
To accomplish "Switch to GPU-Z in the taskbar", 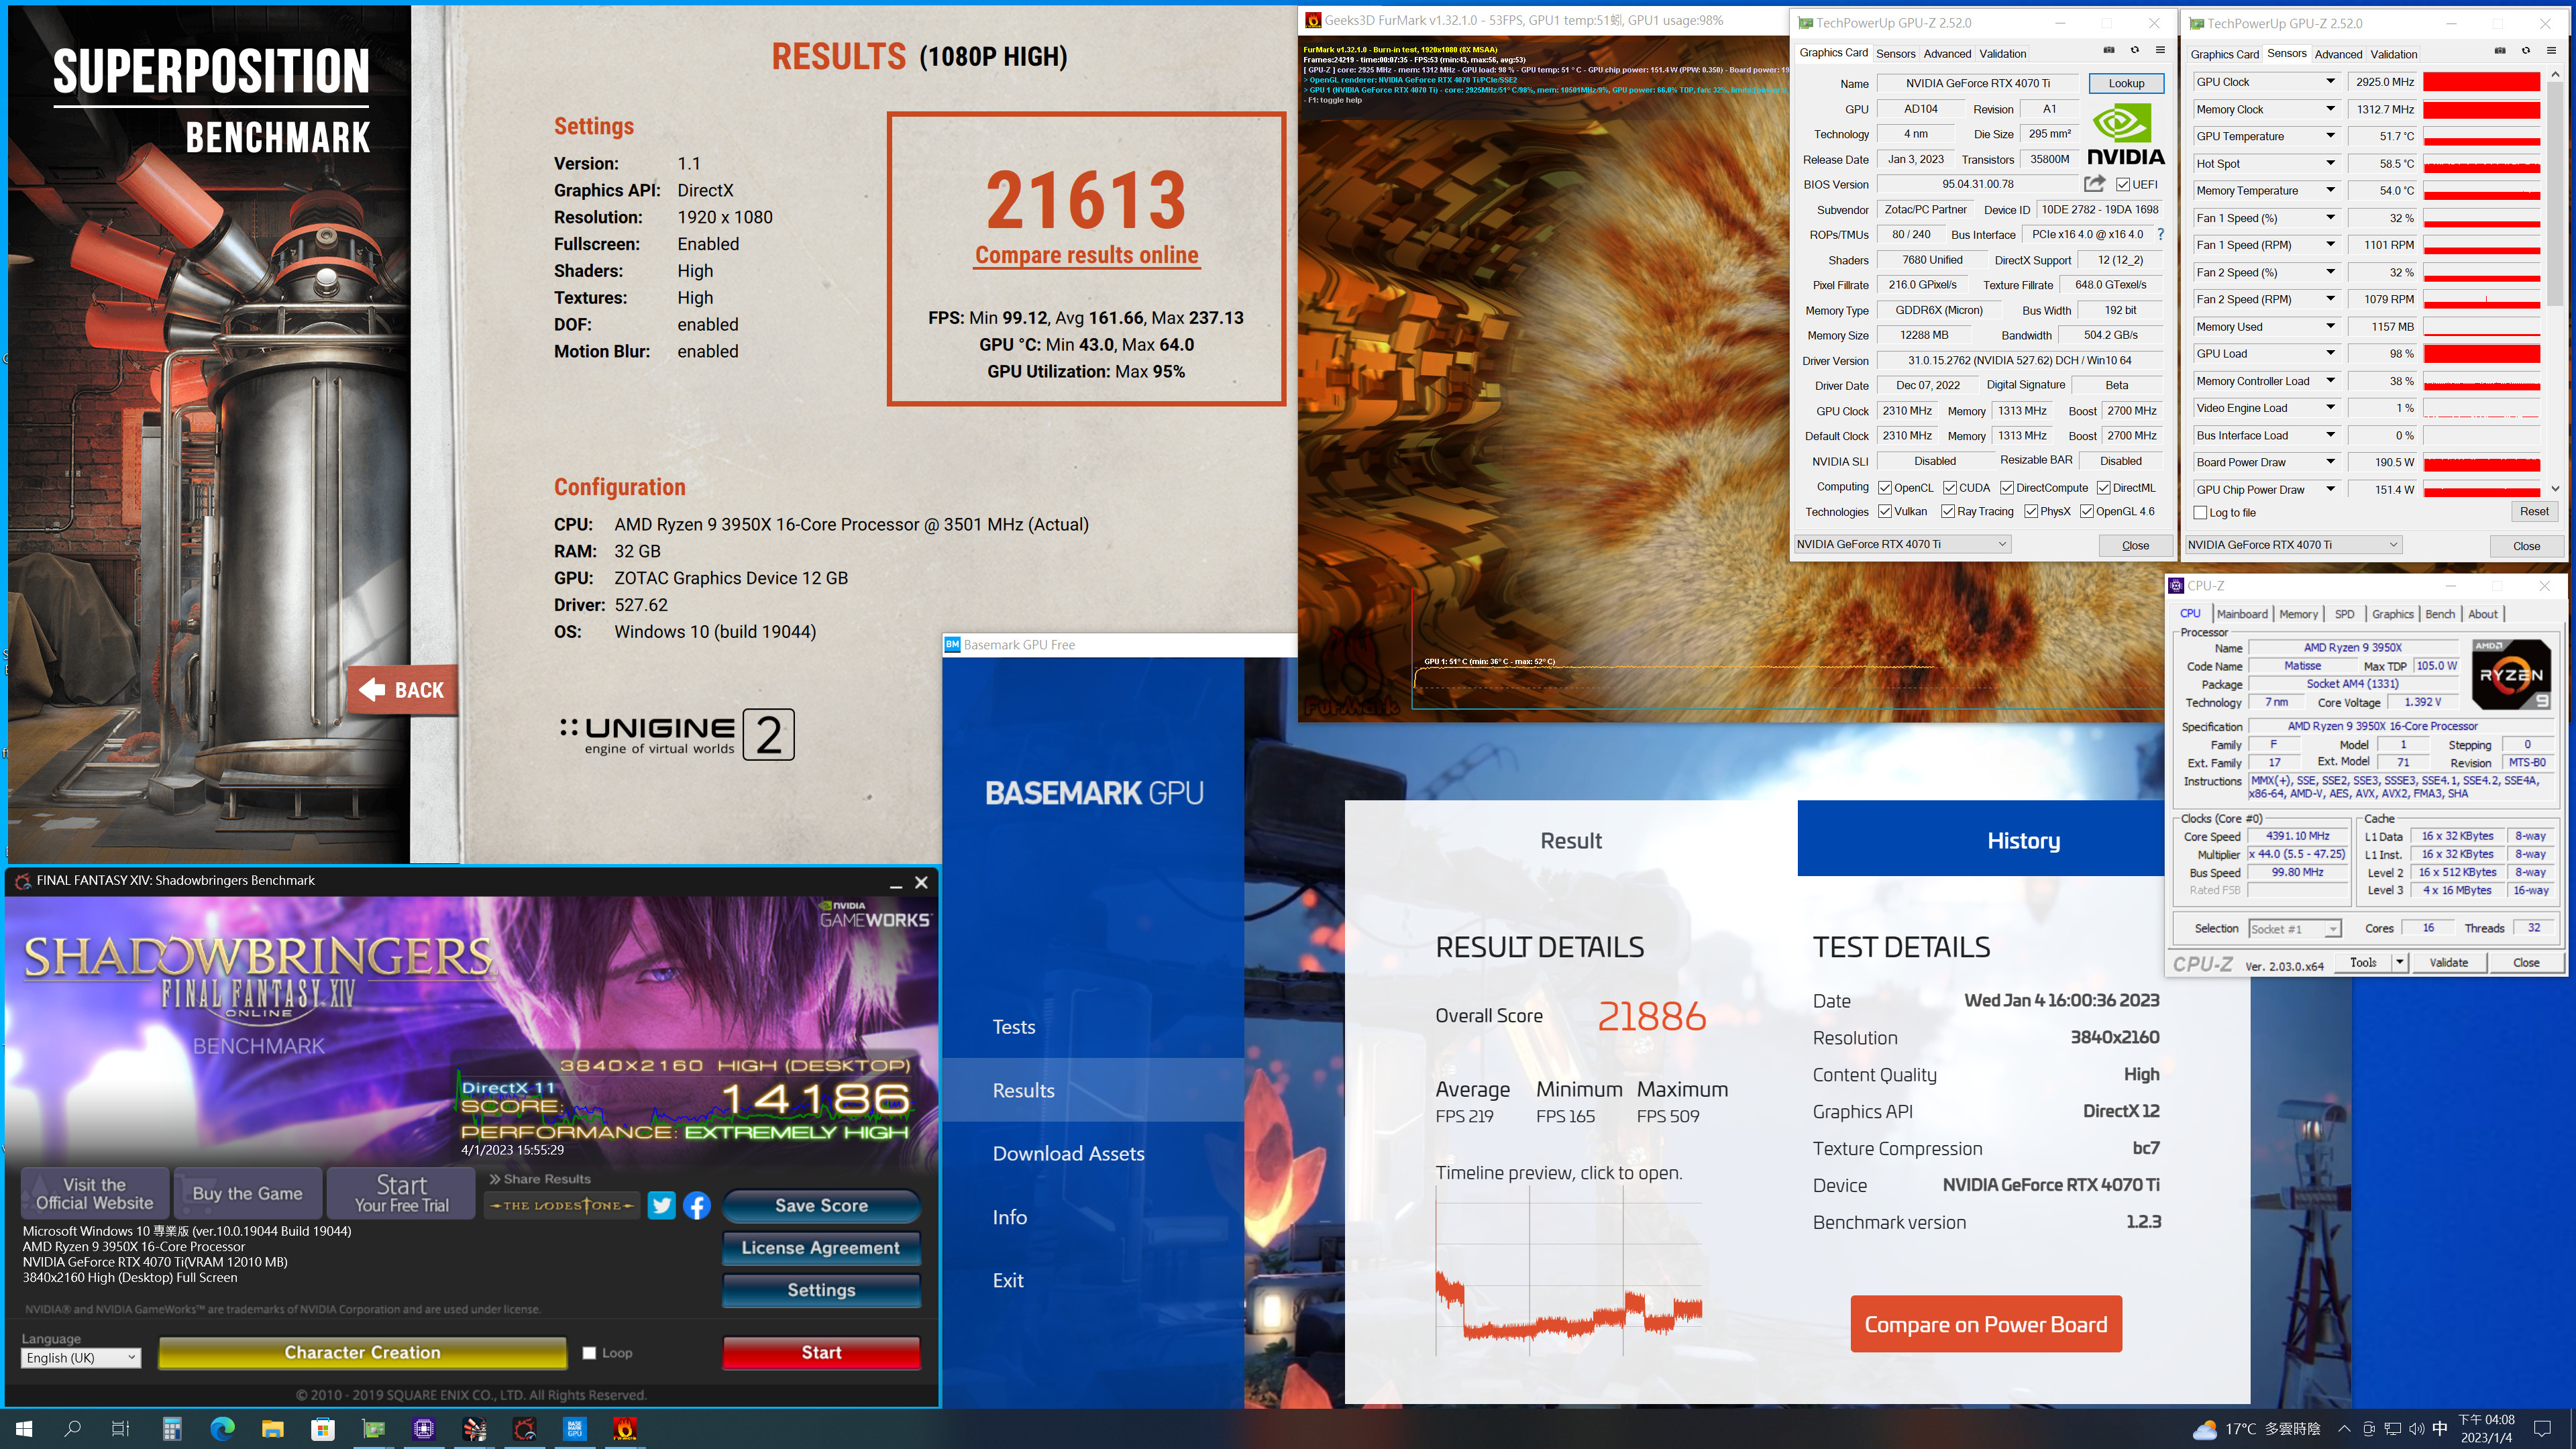I will 373,1429.
